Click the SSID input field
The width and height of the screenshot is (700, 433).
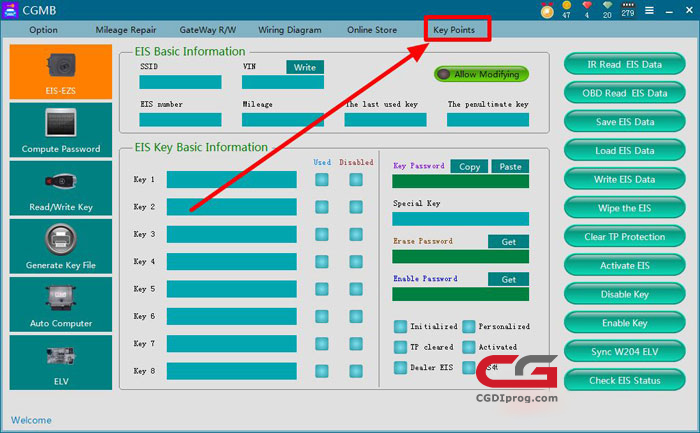click(180, 82)
